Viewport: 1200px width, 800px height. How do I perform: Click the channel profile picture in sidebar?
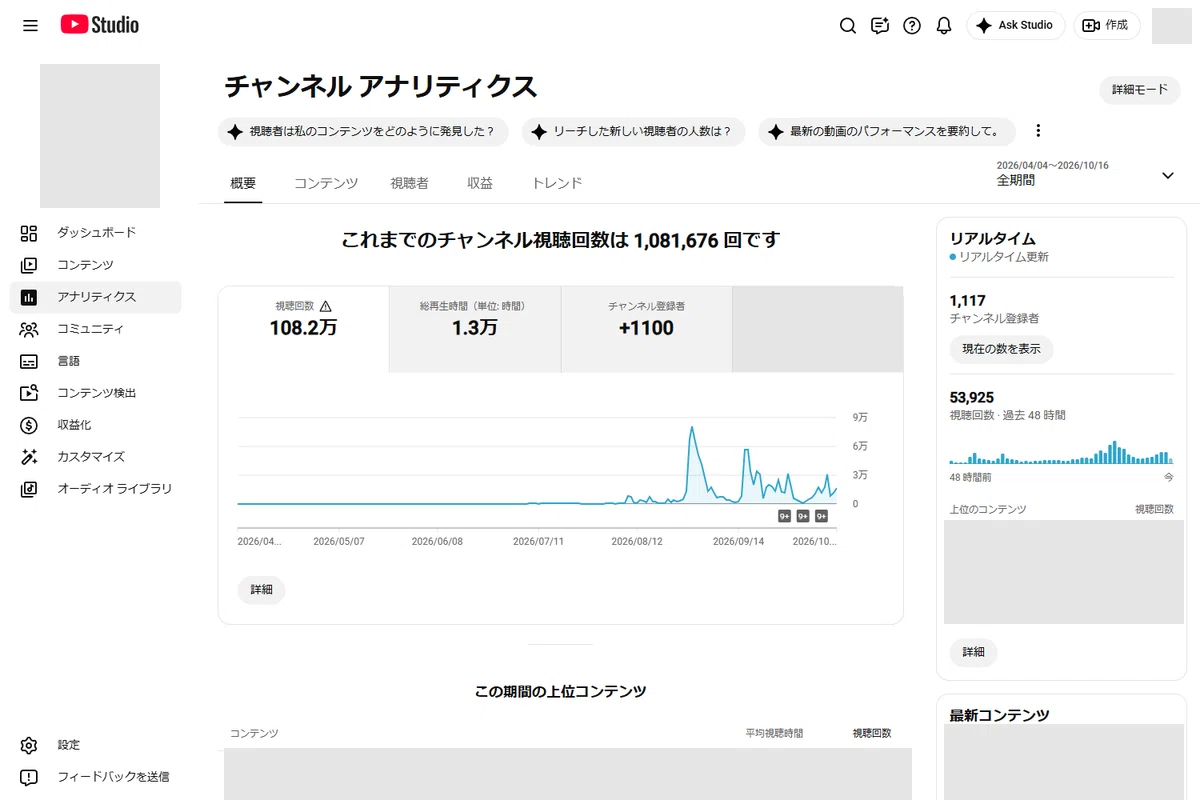[x=100, y=136]
